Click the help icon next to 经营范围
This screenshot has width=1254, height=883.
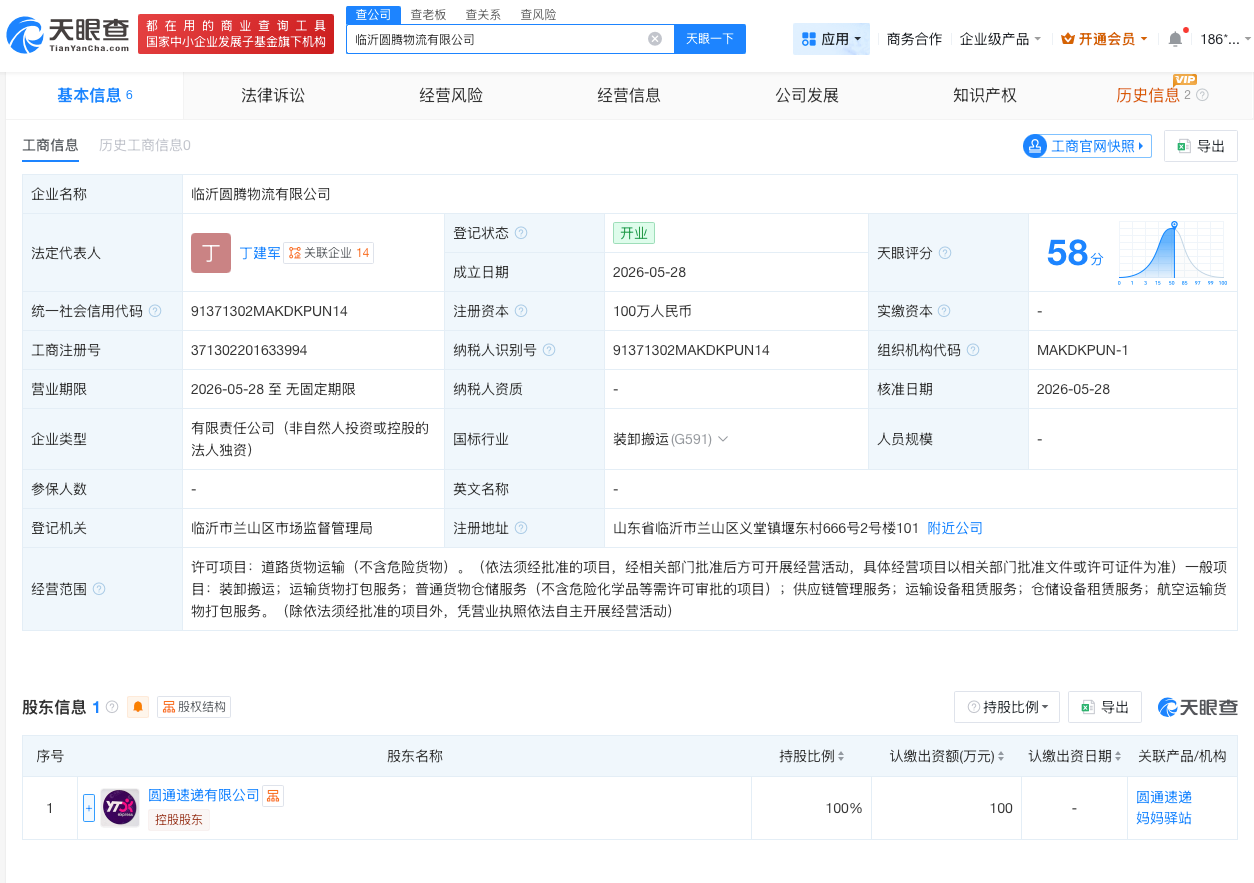[99, 589]
